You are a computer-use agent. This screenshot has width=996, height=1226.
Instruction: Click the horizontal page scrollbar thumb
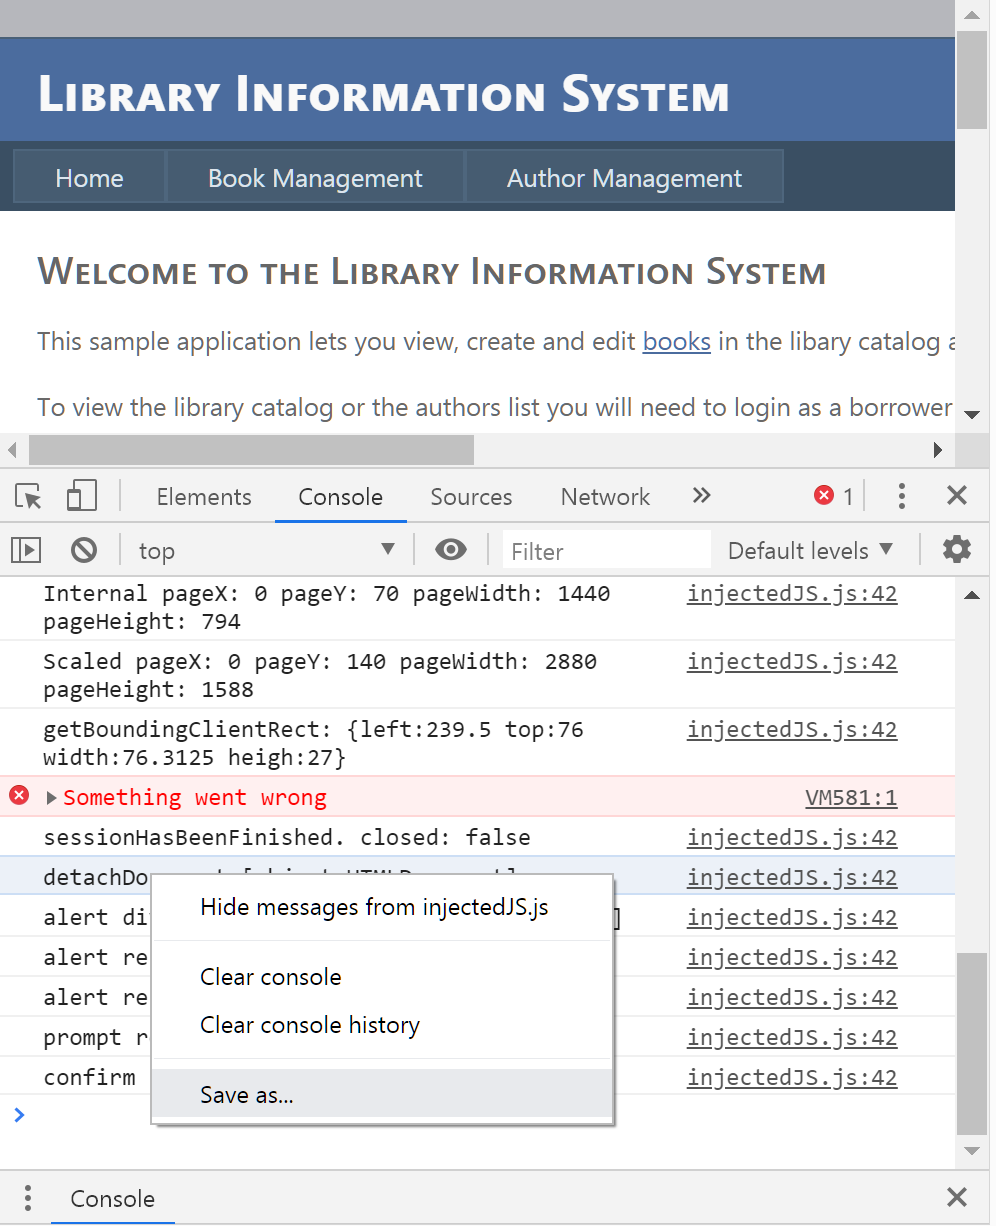pyautogui.click(x=250, y=450)
